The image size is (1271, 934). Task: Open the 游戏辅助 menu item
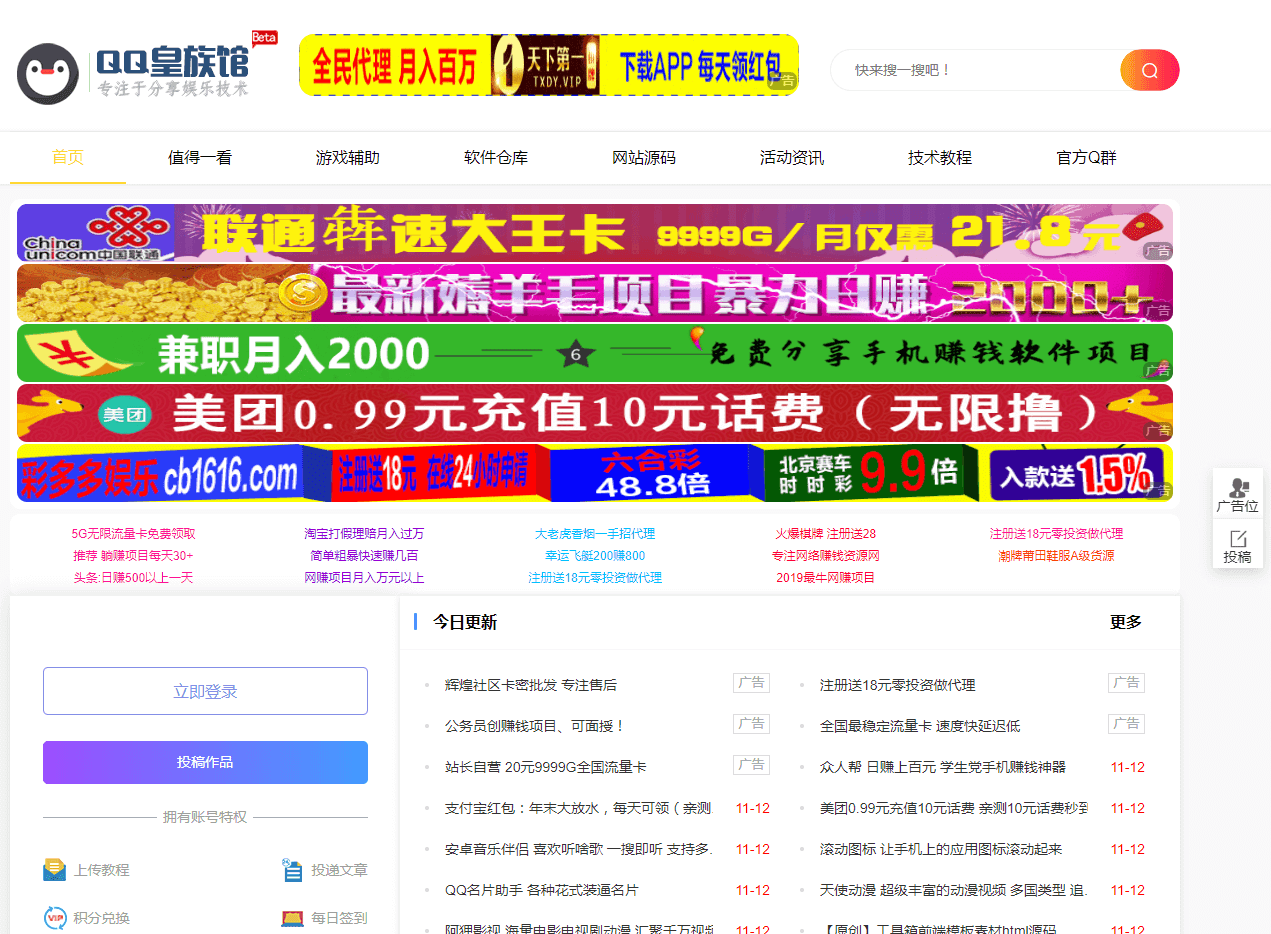(348, 158)
